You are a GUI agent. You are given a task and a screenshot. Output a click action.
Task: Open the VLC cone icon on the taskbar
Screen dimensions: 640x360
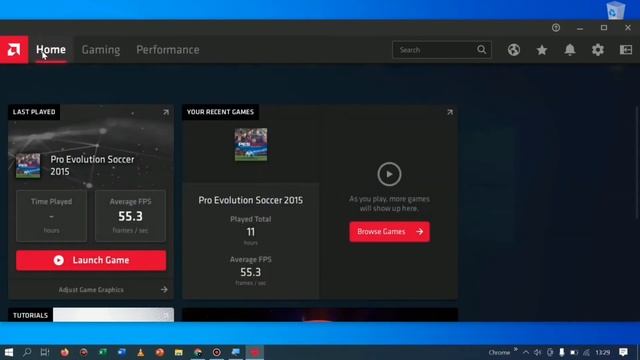[x=140, y=352]
